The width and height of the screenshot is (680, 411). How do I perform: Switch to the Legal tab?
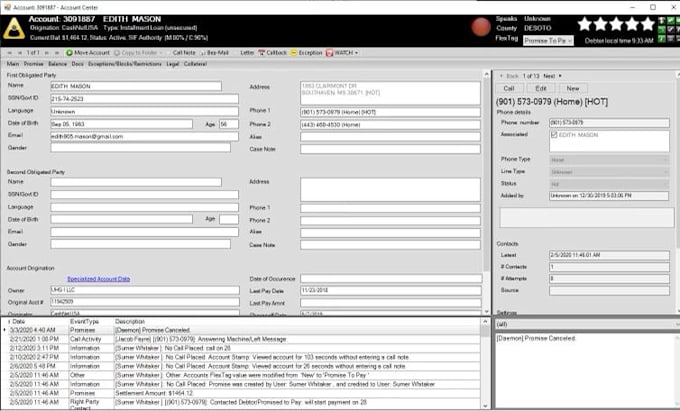tap(173, 64)
